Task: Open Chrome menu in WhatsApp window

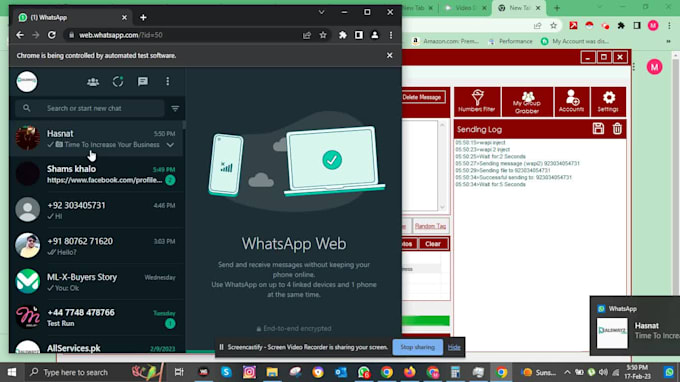Action: 391,35
